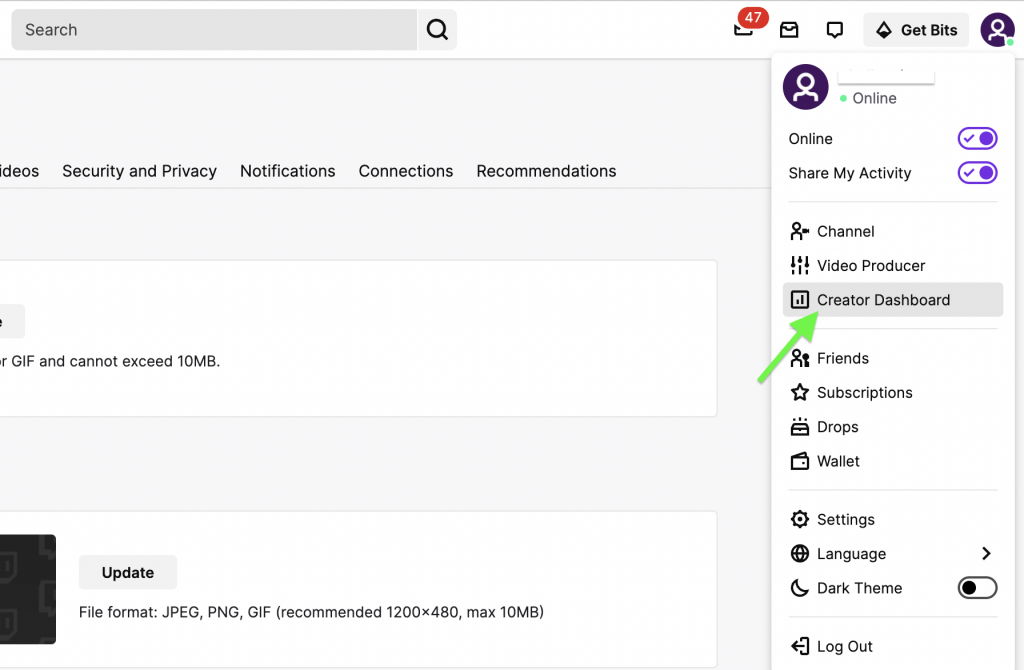The height and width of the screenshot is (670, 1024).
Task: Switch to Security and Privacy tab
Action: [139, 171]
